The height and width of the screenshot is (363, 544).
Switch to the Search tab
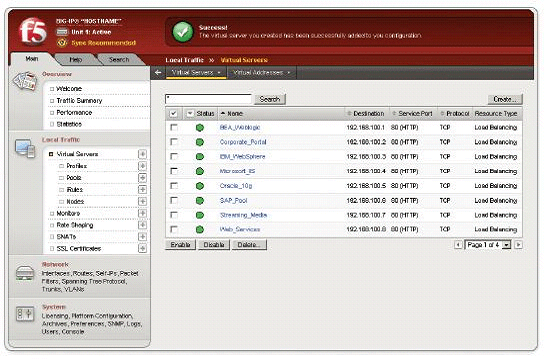pos(119,60)
